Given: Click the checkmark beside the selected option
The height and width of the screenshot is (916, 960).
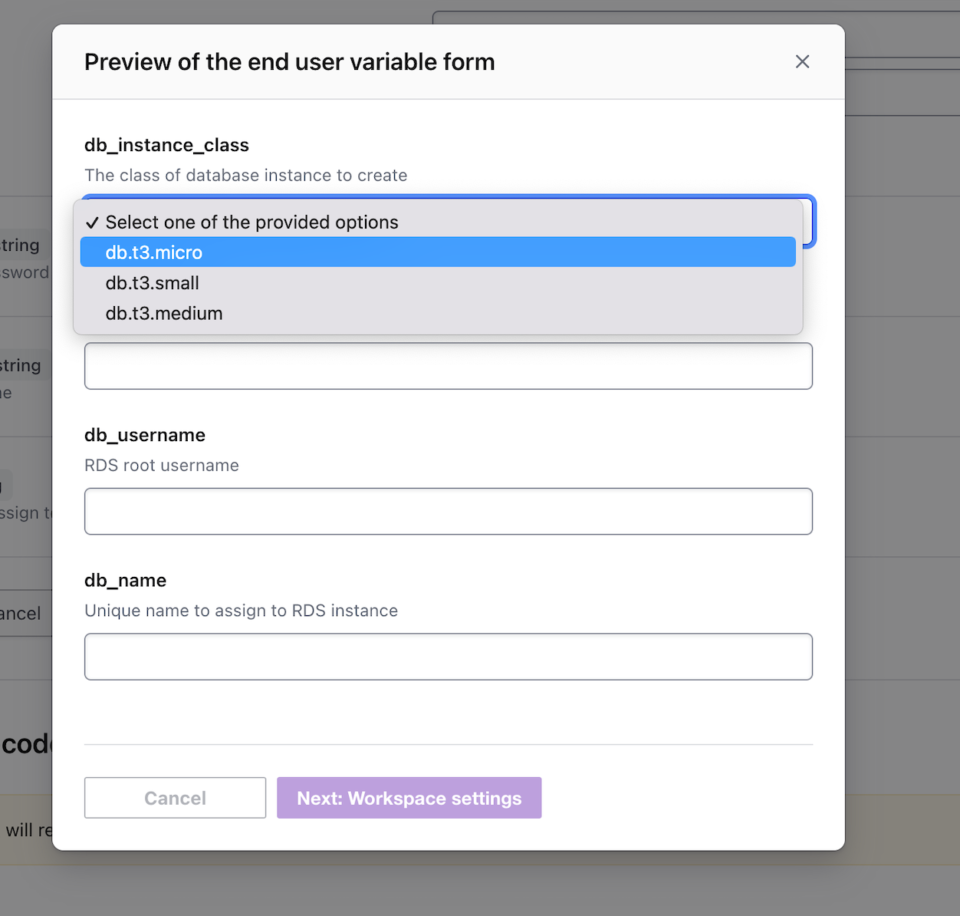Looking at the screenshot, I should tap(93, 222).
